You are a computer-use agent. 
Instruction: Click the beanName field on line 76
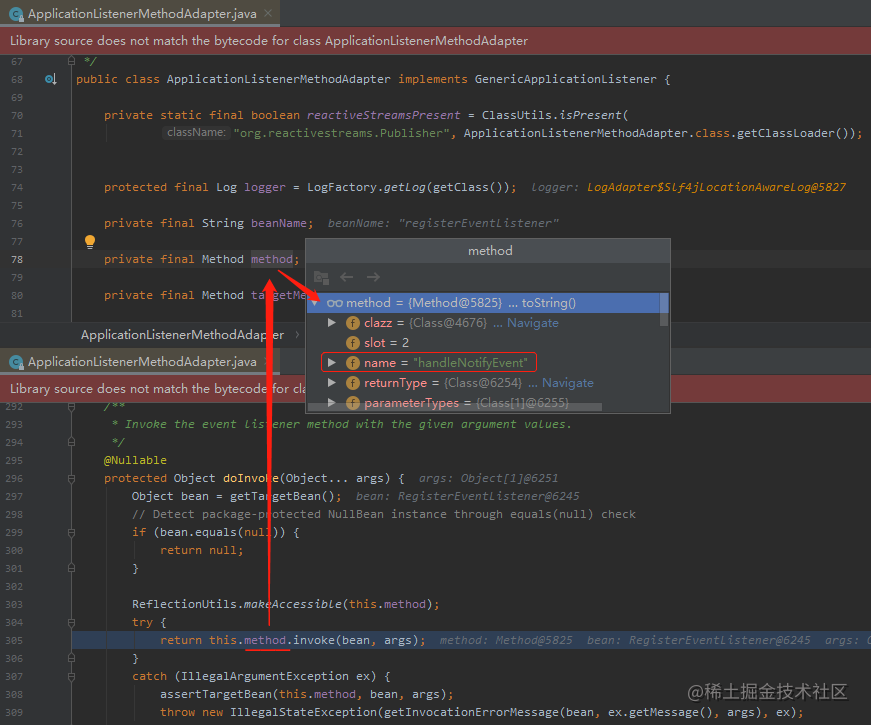pos(278,223)
